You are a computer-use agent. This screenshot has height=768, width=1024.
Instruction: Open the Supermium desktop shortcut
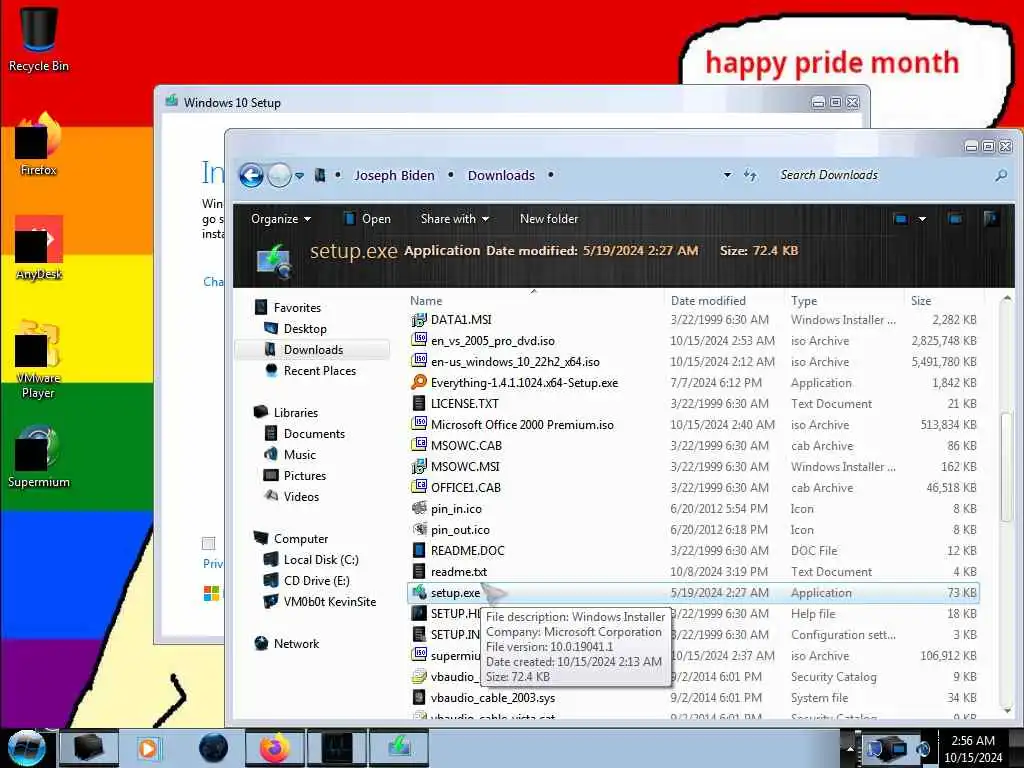(39, 457)
